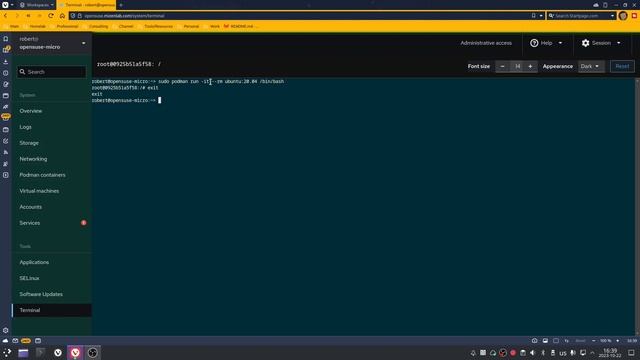Viewport: 640px width, 360px height.
Task: Open the user profile avatar
Action: point(623,16)
